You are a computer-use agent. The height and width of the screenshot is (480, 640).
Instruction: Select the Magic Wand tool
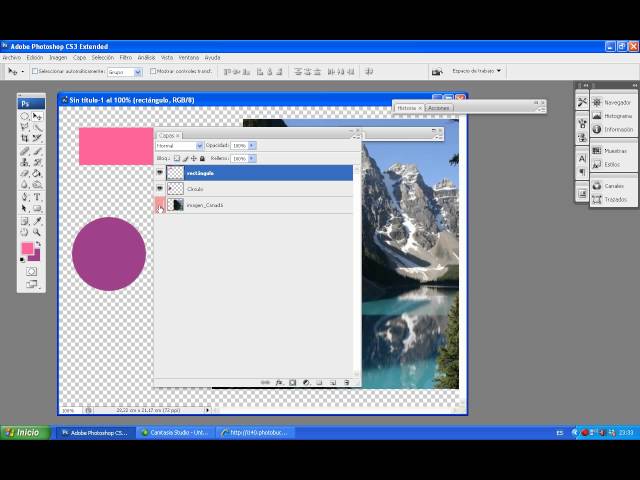point(37,127)
